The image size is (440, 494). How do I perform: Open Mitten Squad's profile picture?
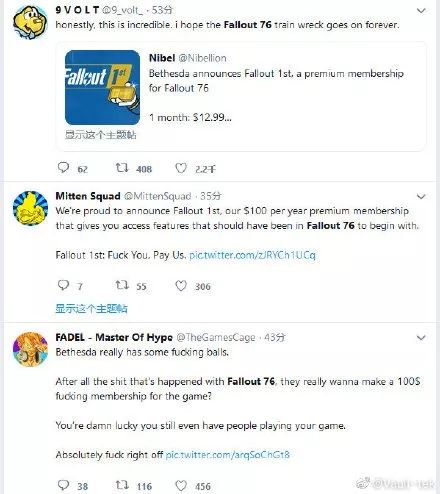pos(30,208)
